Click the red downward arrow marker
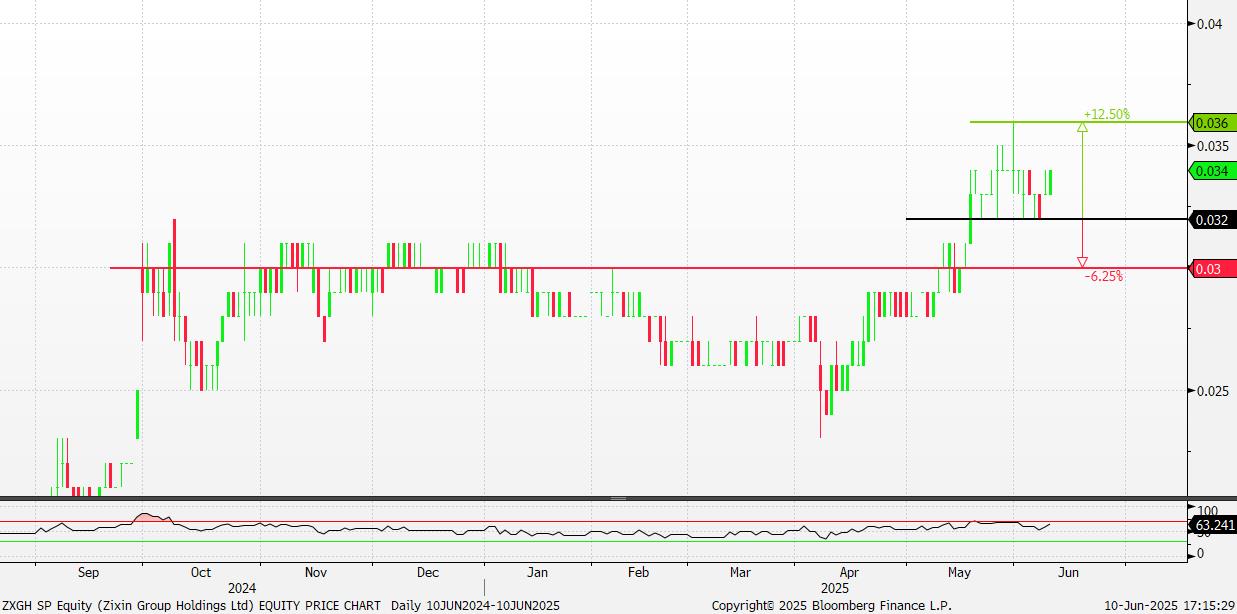This screenshot has height=614, width=1237. tap(1082, 262)
